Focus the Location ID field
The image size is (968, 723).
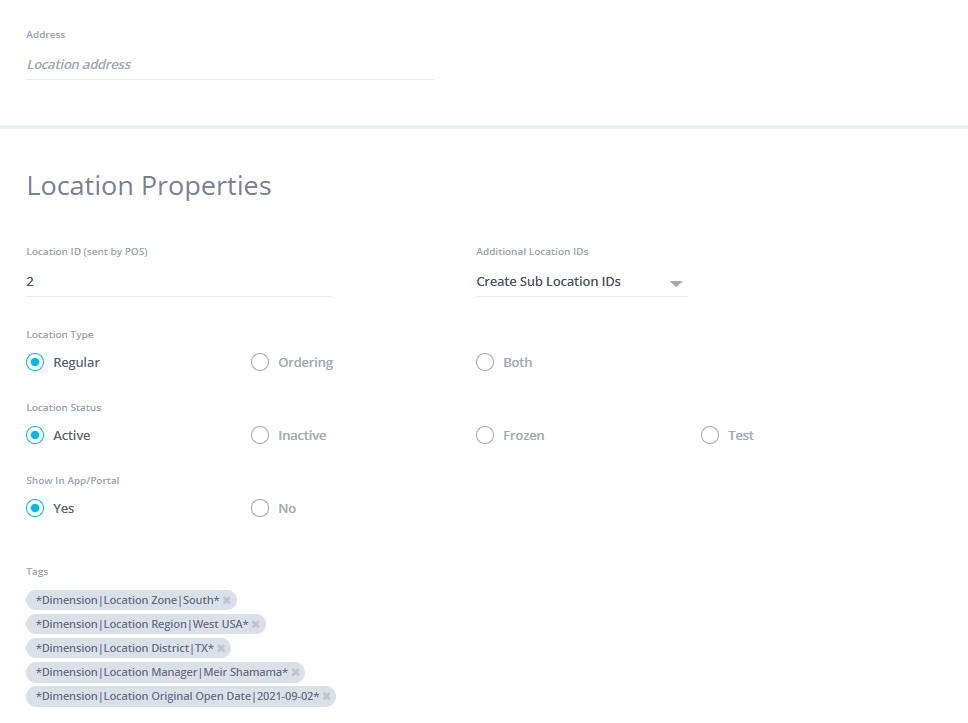[x=178, y=282]
